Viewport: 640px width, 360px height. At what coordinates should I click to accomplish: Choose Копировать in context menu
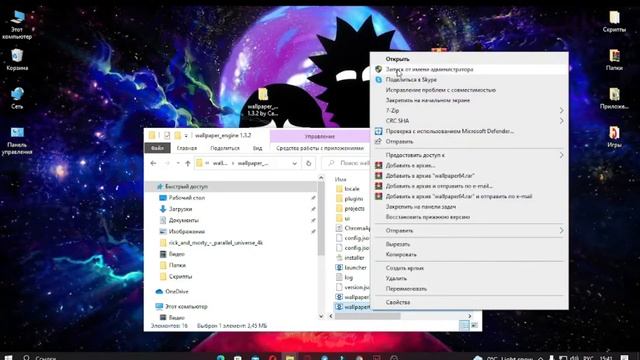click(469, 254)
